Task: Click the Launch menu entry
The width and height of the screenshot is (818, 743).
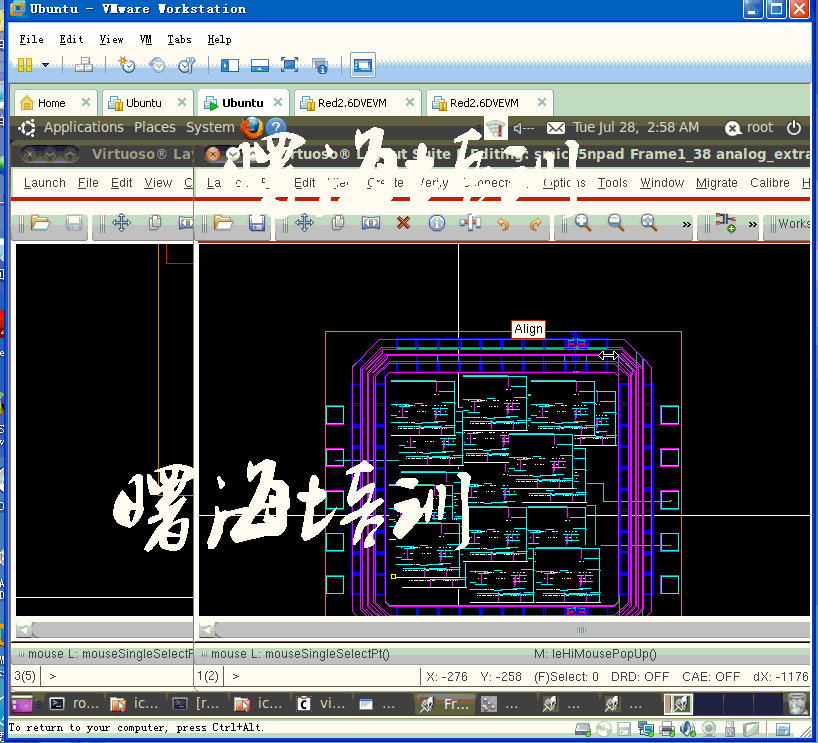Action: [44, 183]
